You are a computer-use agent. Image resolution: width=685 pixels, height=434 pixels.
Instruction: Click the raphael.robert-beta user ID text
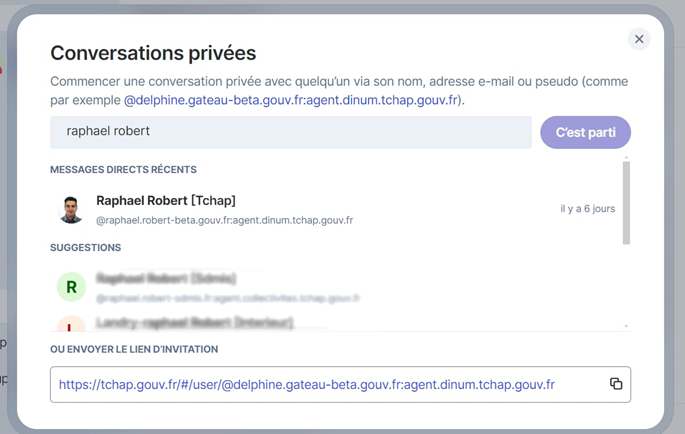(224, 220)
